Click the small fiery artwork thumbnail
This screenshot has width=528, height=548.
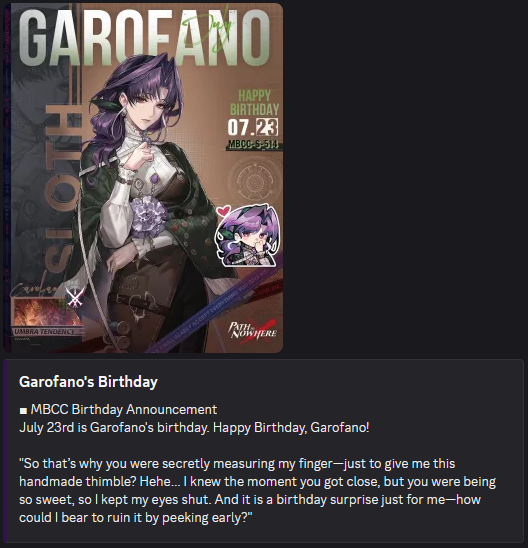point(45,312)
